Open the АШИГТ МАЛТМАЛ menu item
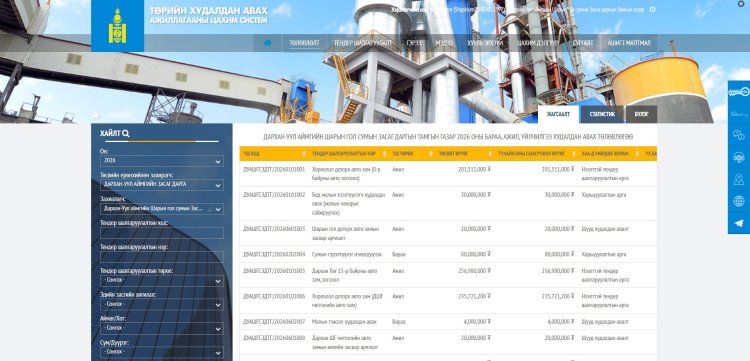This screenshot has height=361, width=750. (629, 43)
